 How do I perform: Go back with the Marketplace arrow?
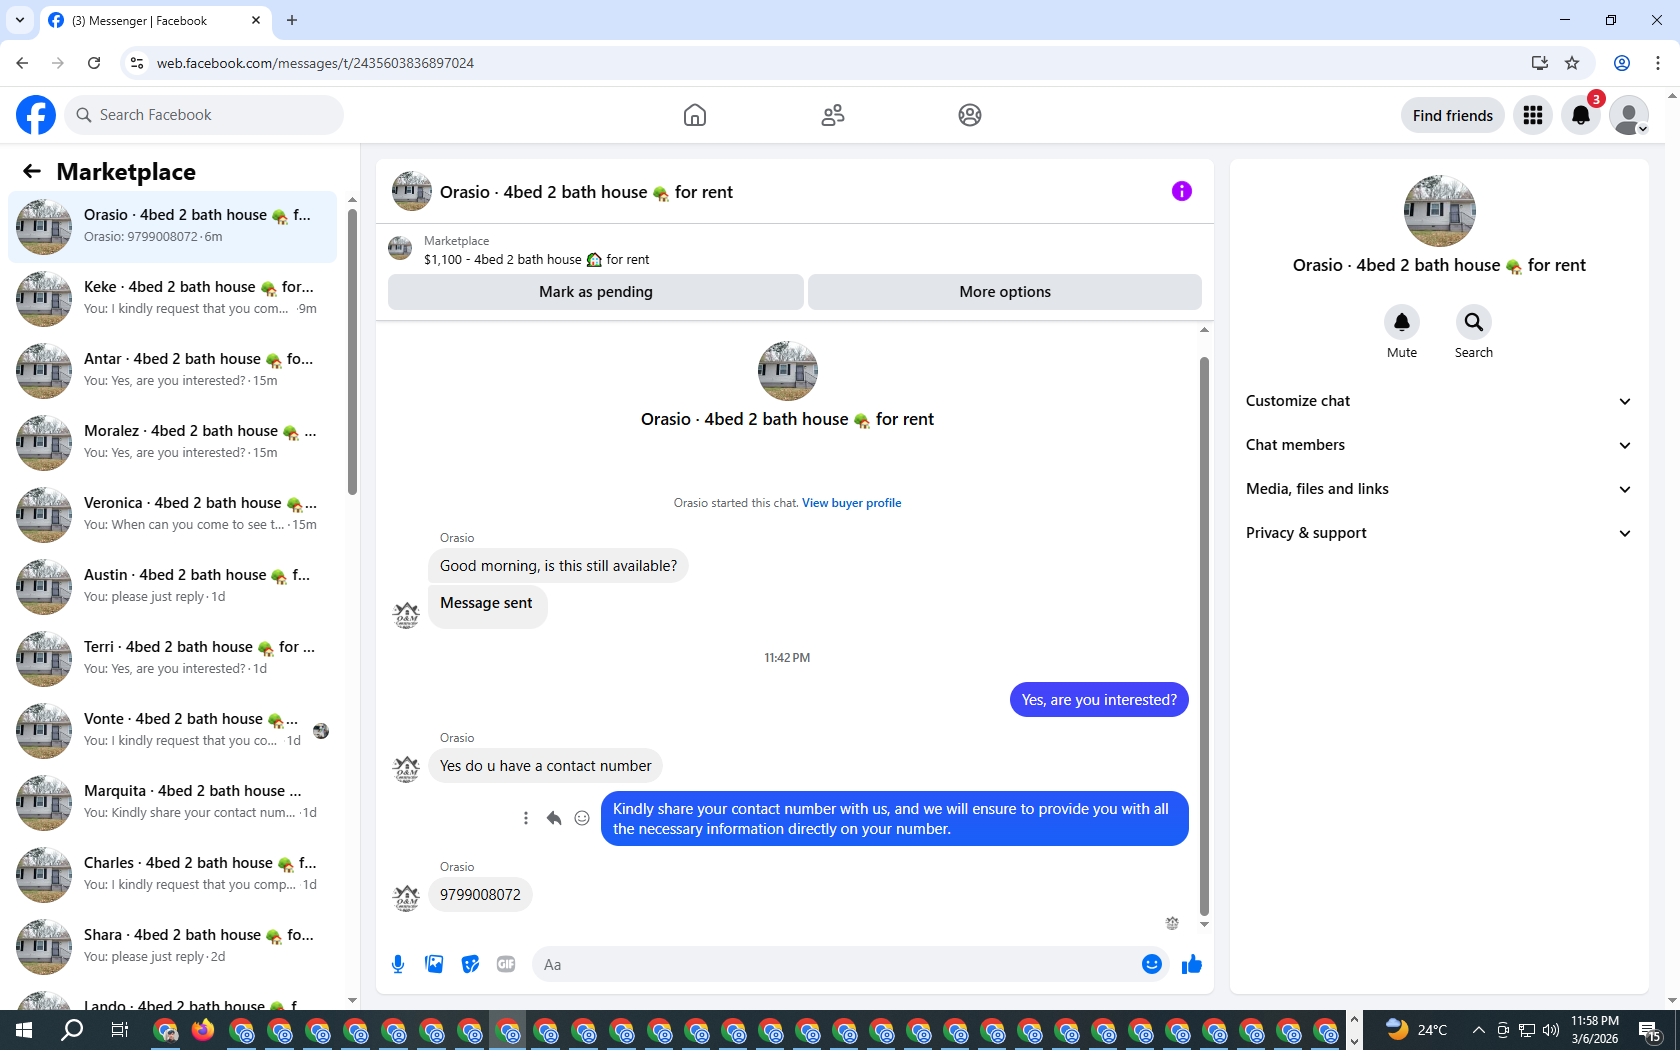click(x=32, y=171)
